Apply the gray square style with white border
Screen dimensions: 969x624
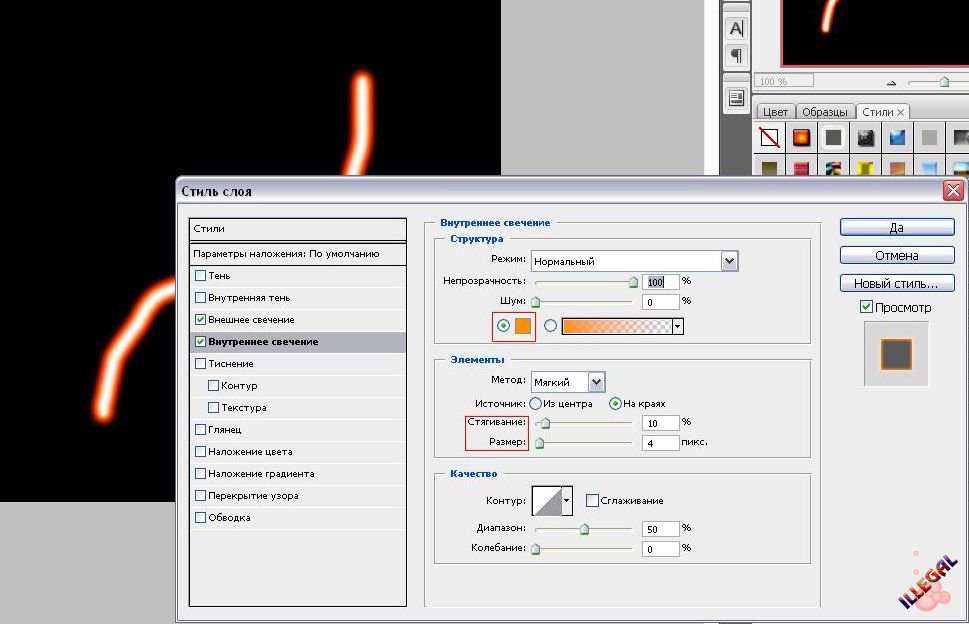coord(834,137)
